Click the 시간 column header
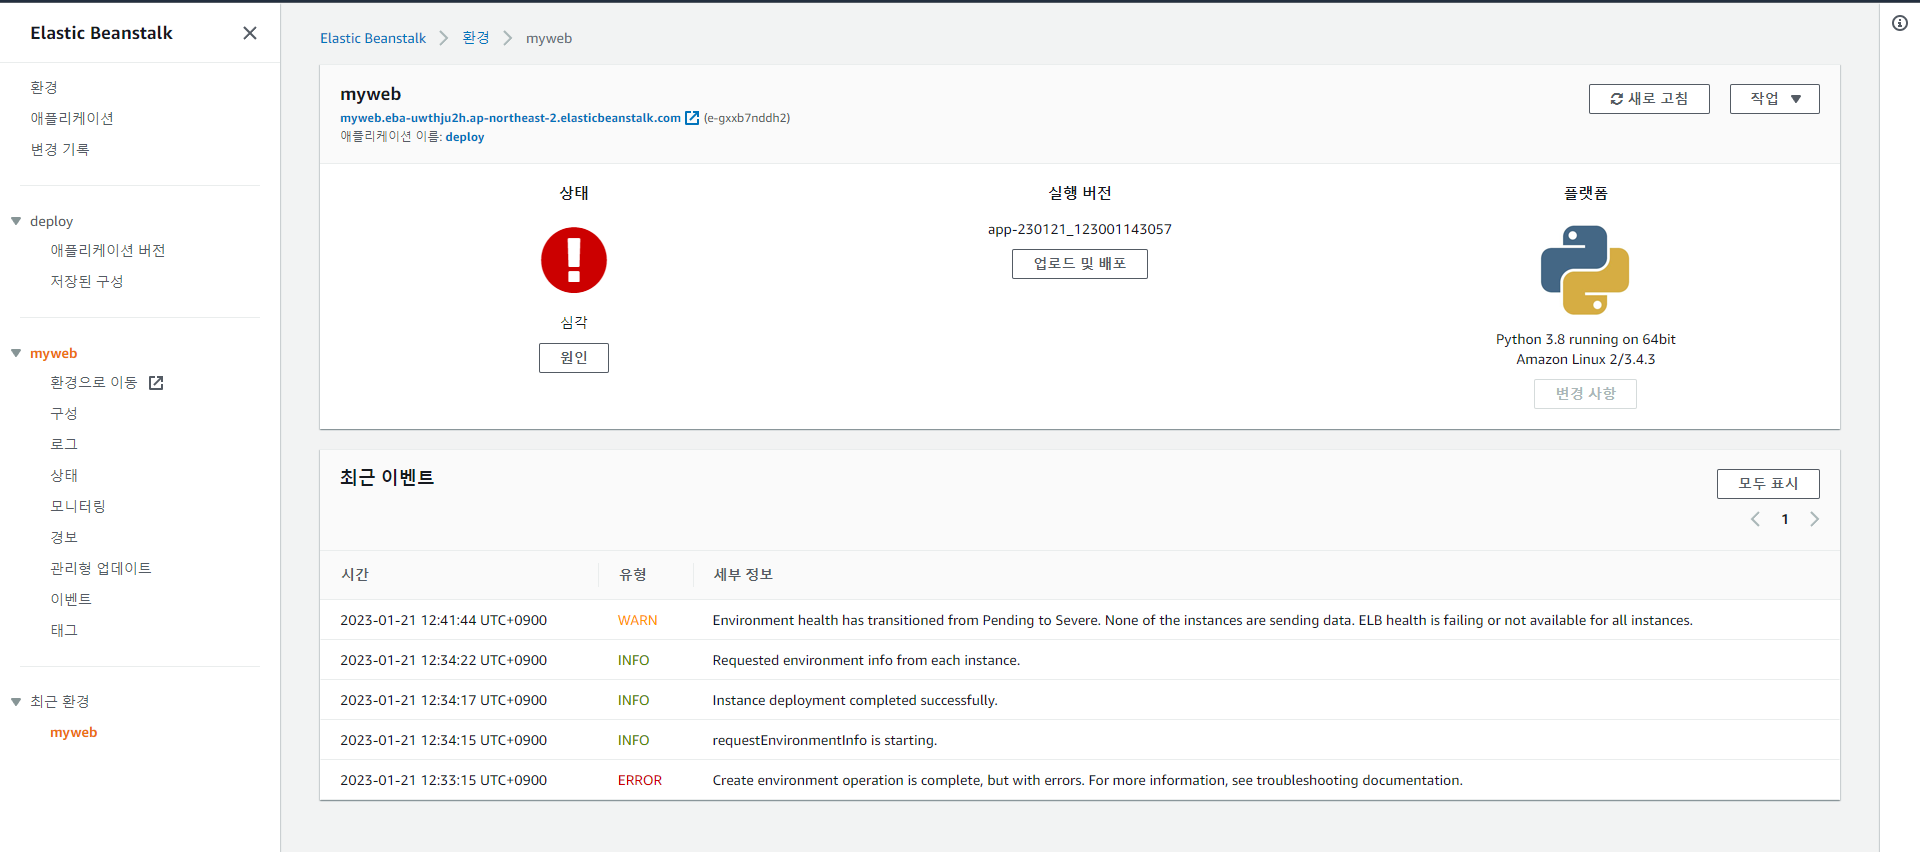1920x852 pixels. click(355, 575)
